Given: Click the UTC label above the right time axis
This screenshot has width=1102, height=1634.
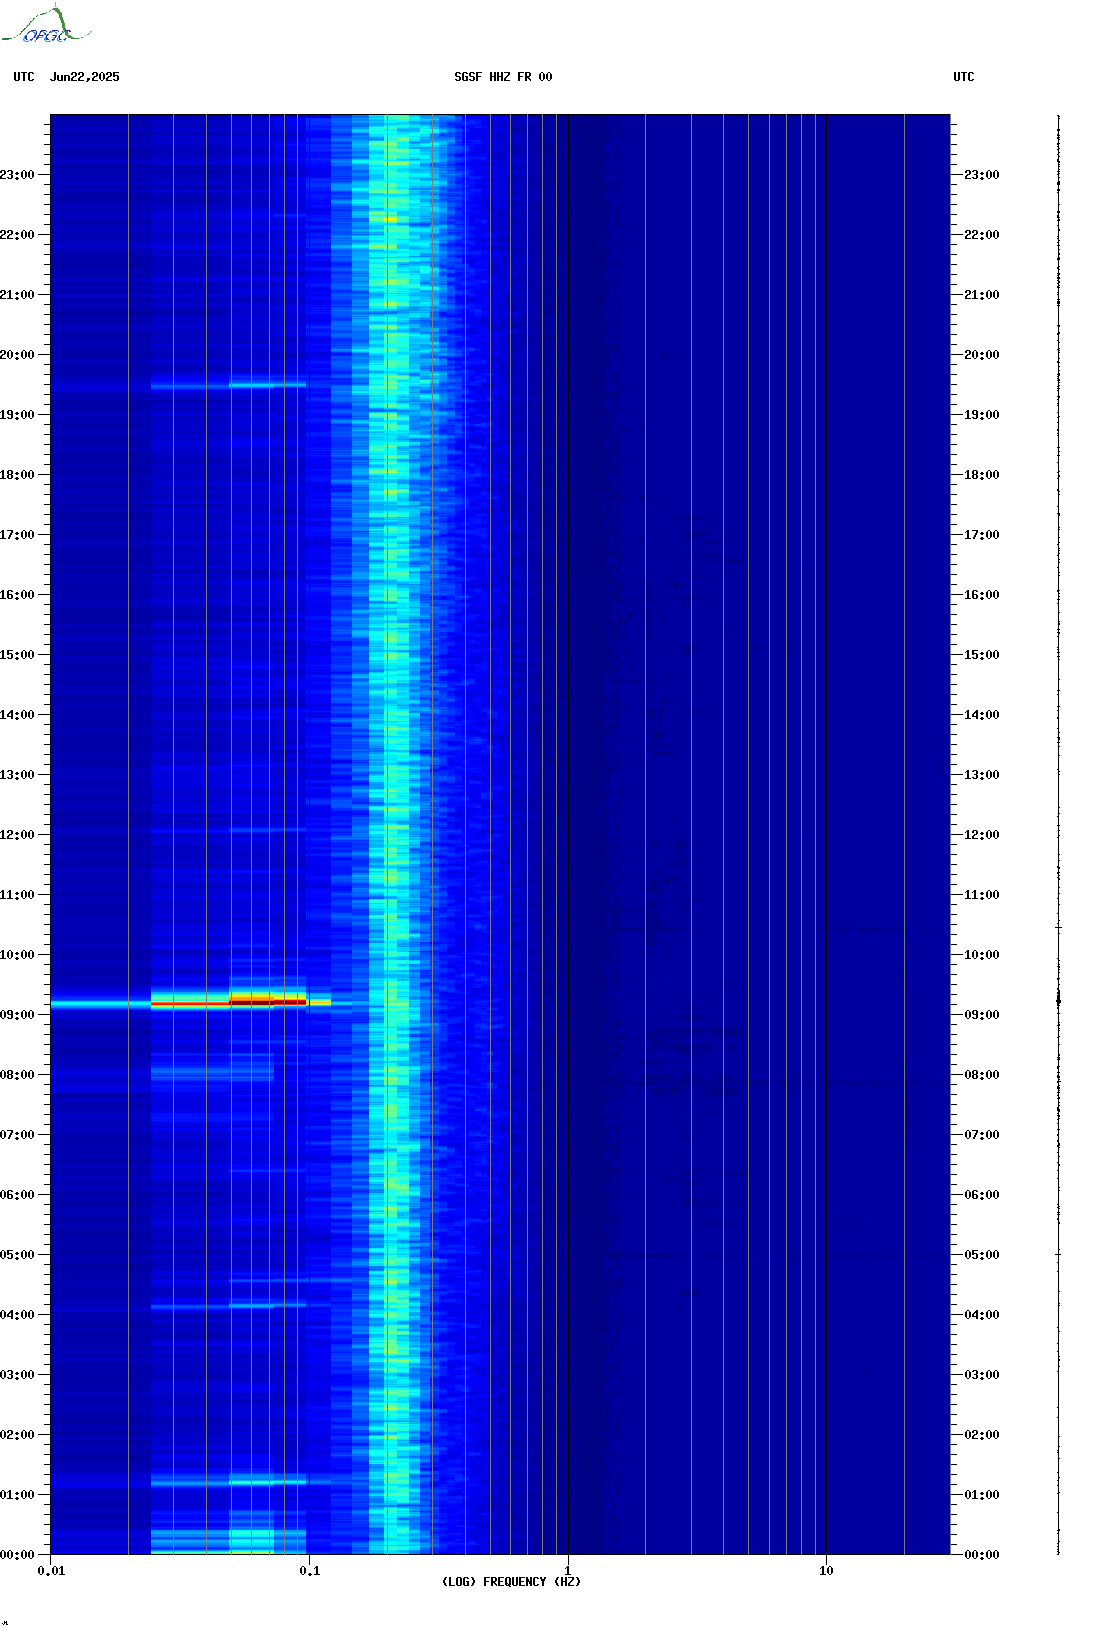Looking at the screenshot, I should point(963,77).
